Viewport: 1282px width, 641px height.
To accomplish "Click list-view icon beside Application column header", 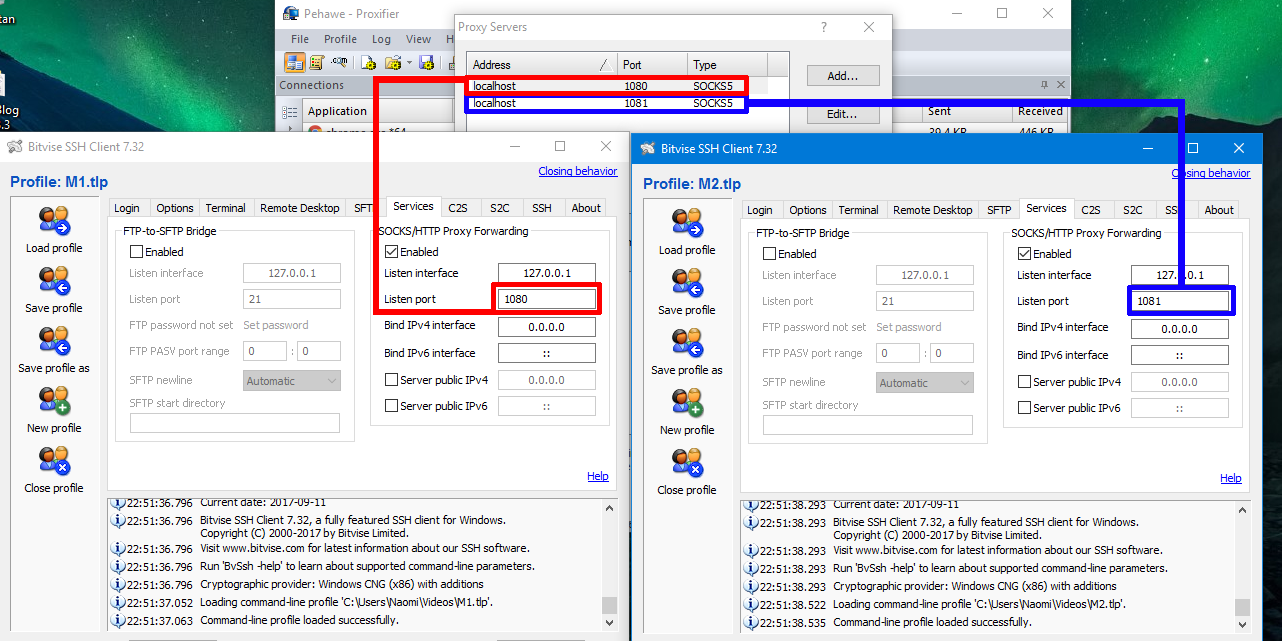I will (290, 111).
